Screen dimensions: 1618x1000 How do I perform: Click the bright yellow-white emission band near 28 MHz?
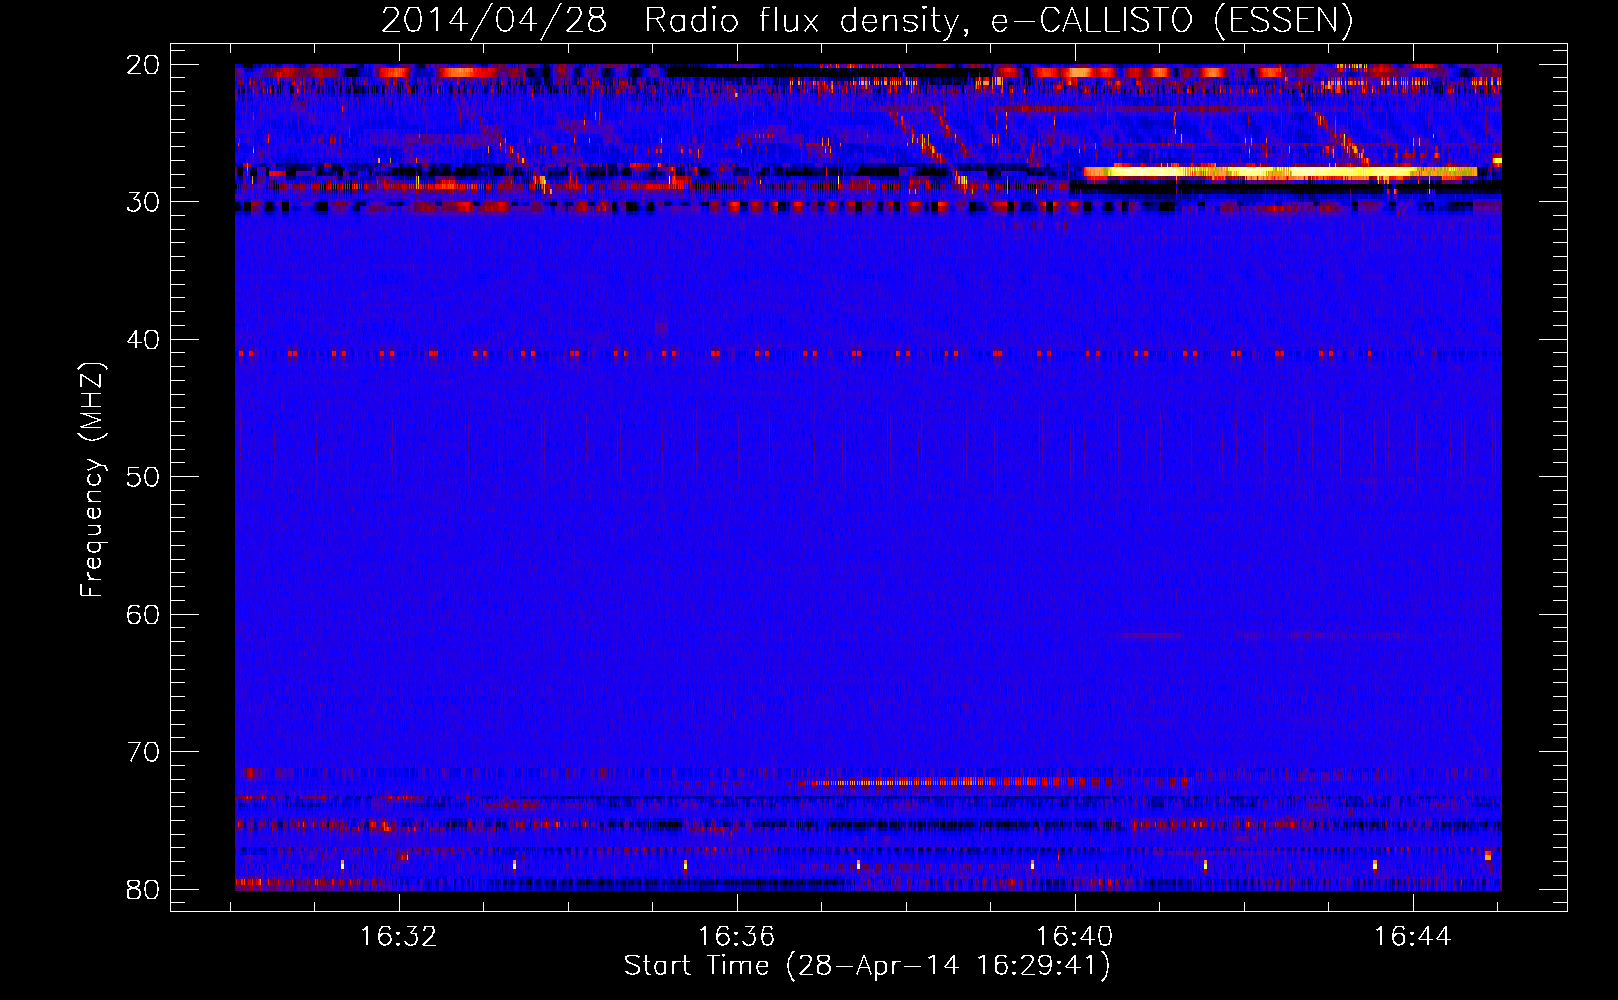[1280, 172]
